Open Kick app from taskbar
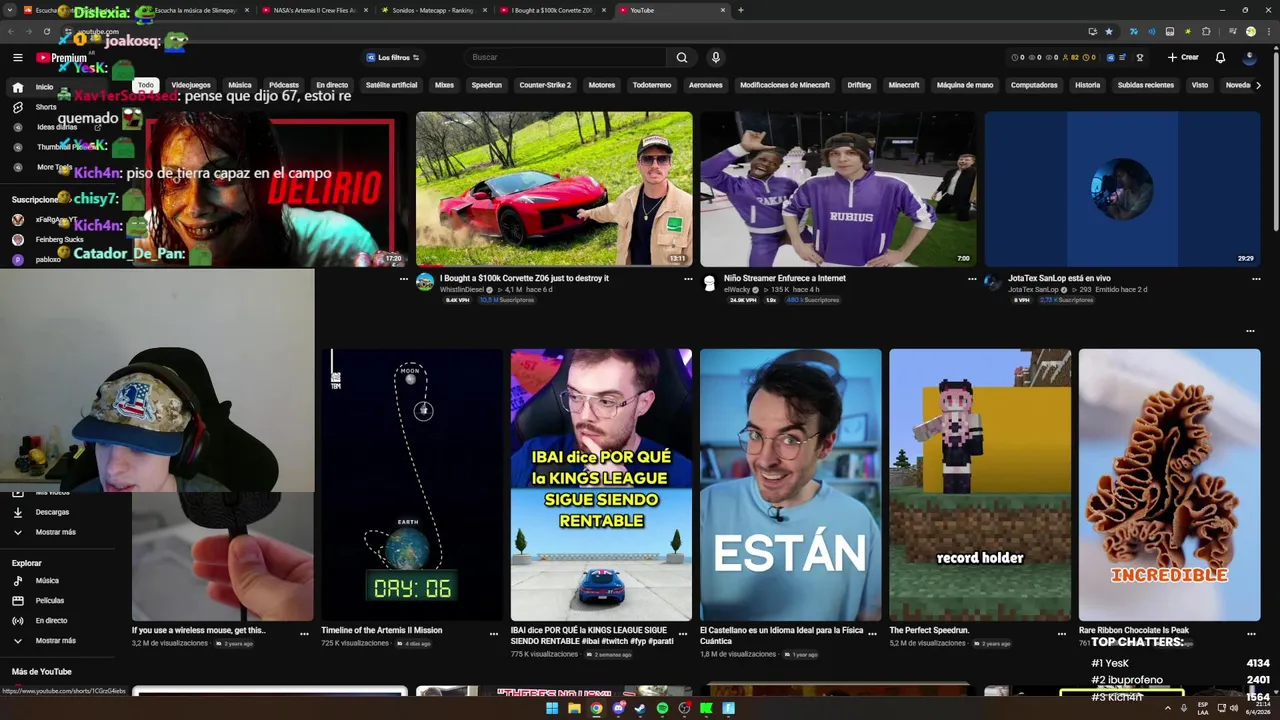The height and width of the screenshot is (720, 1280). 706,708
